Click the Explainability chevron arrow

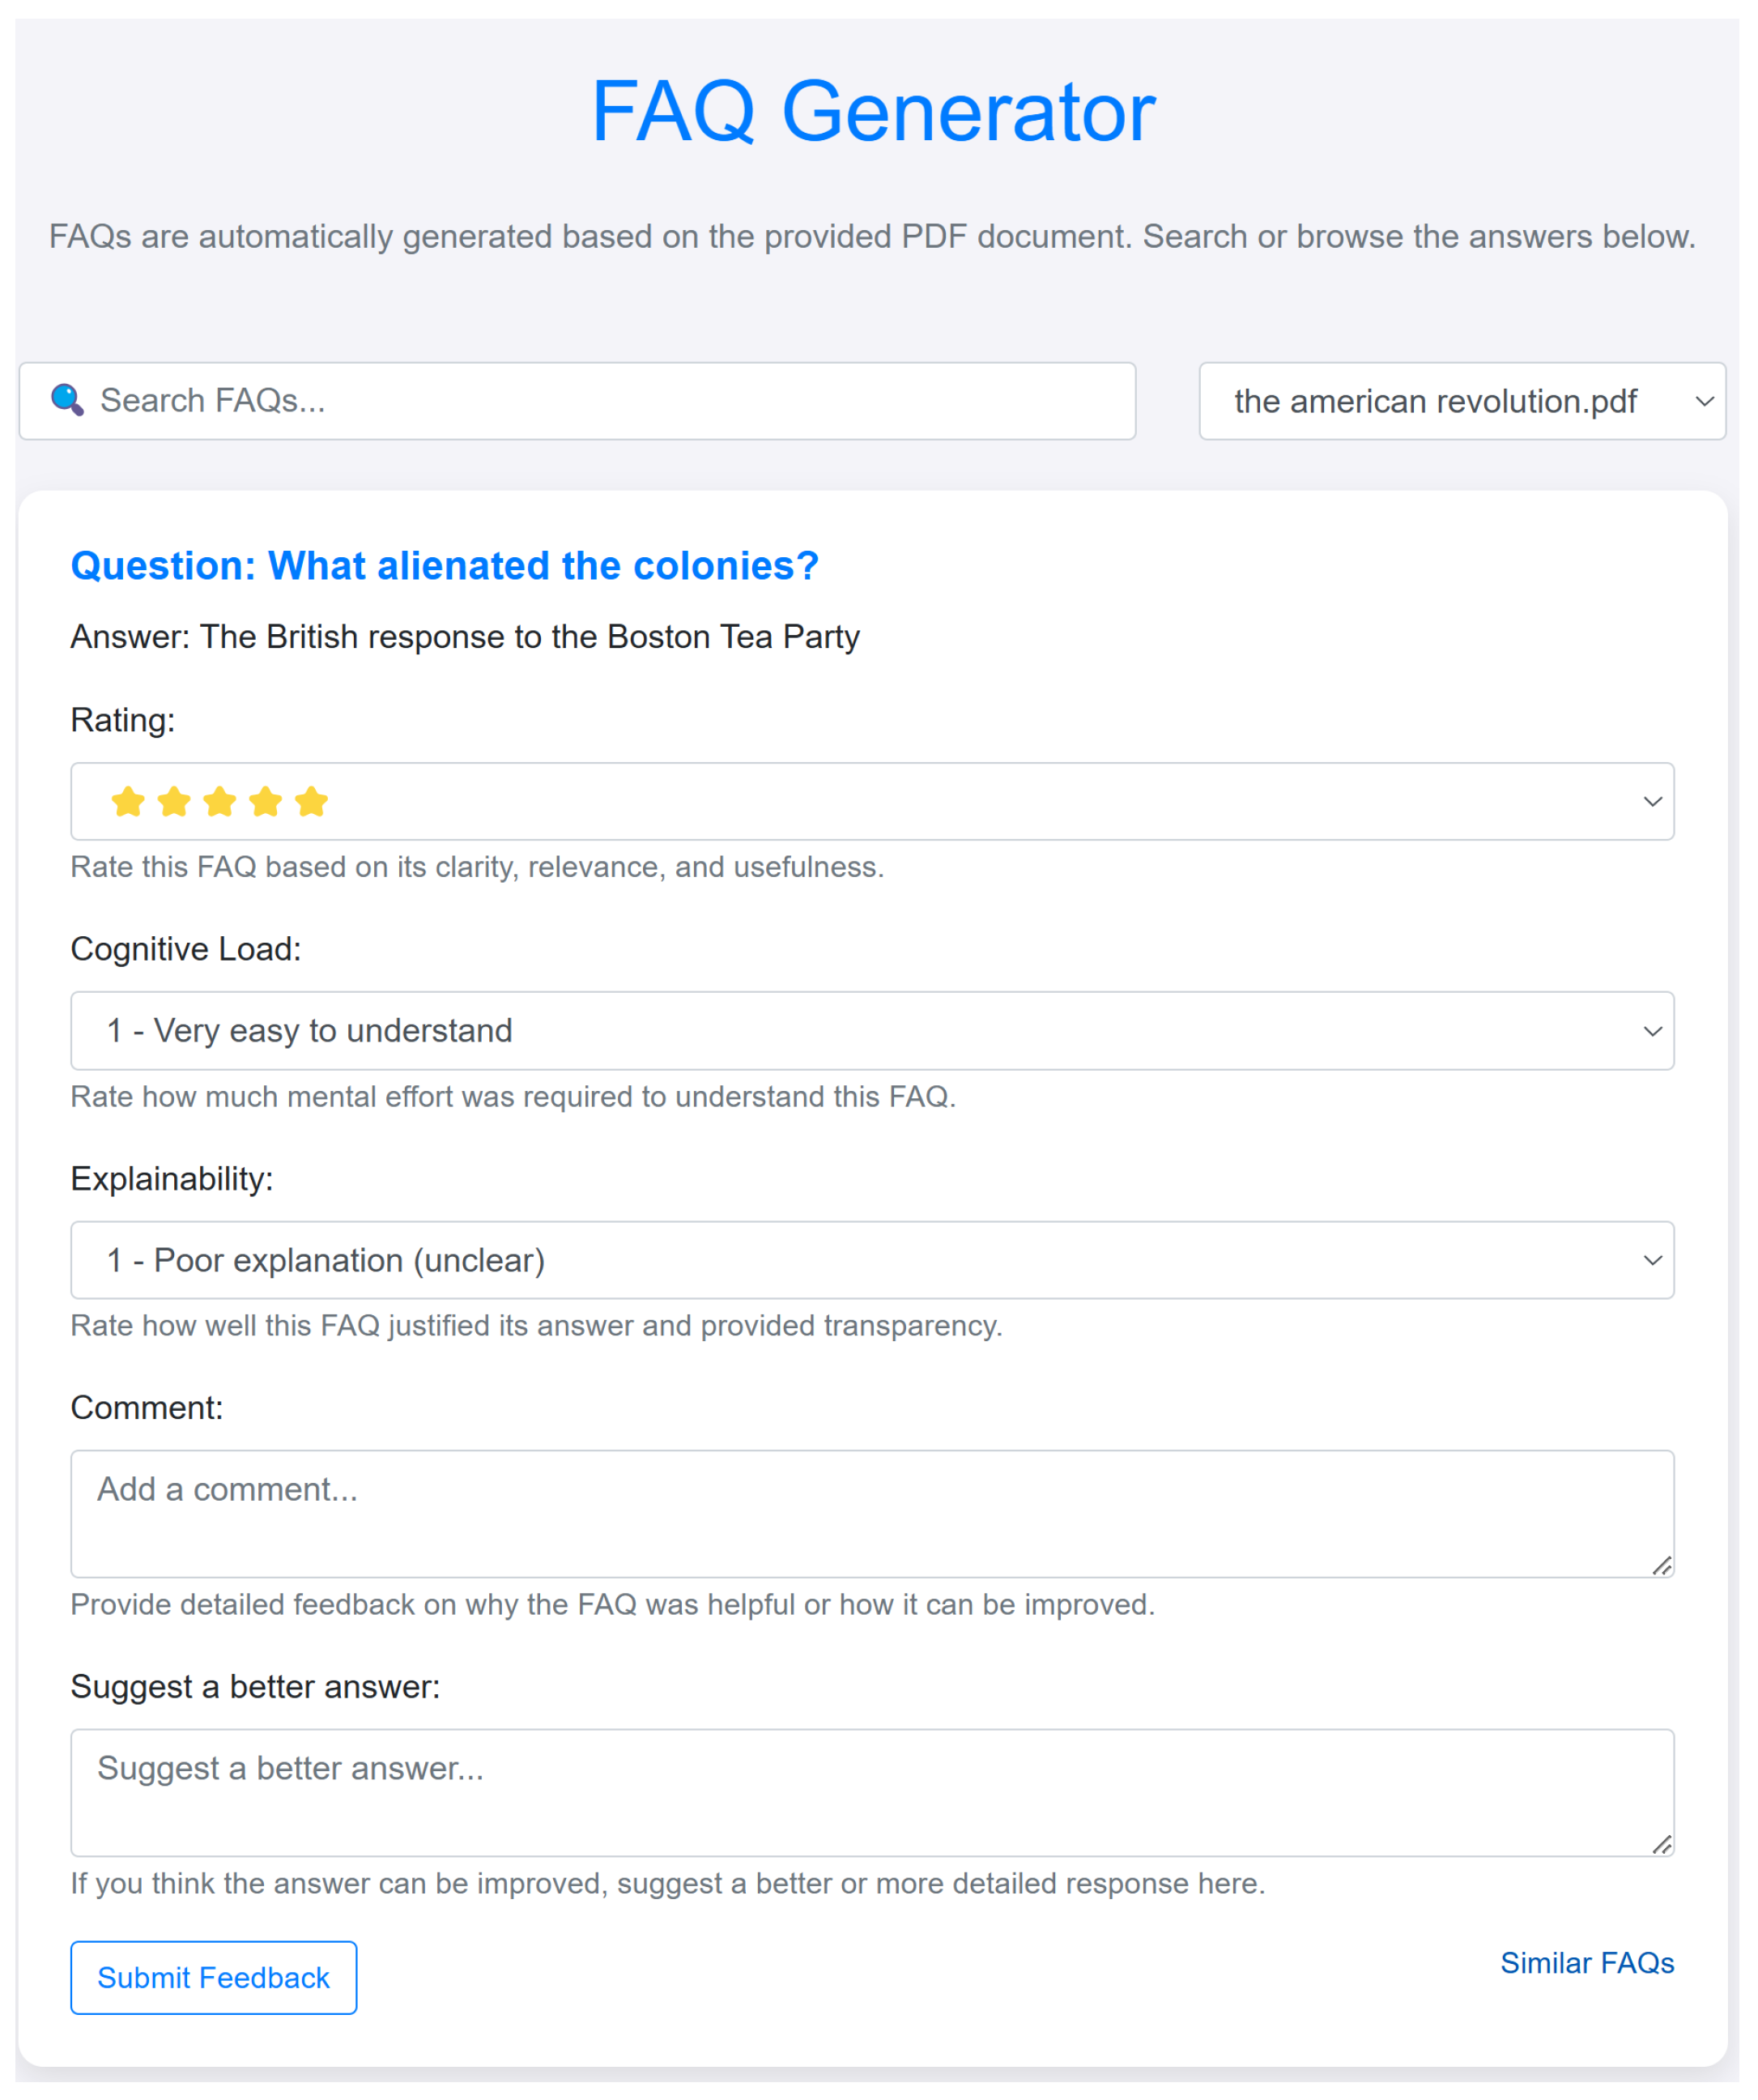1652,1260
